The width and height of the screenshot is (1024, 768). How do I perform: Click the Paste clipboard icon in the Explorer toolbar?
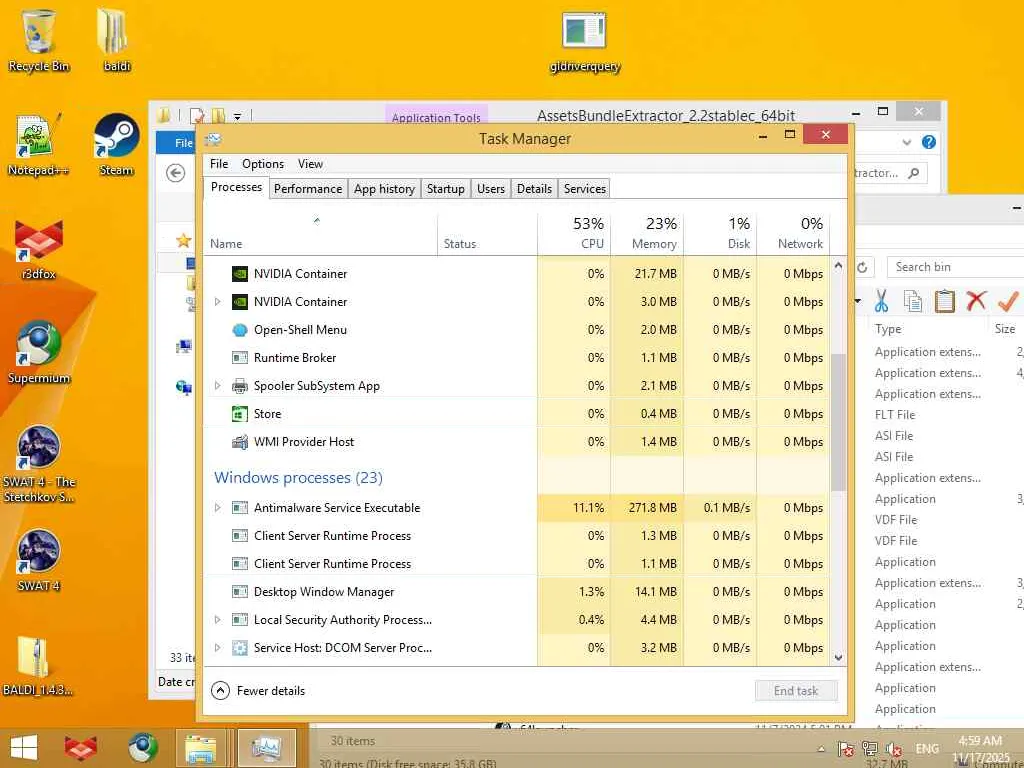(x=944, y=301)
